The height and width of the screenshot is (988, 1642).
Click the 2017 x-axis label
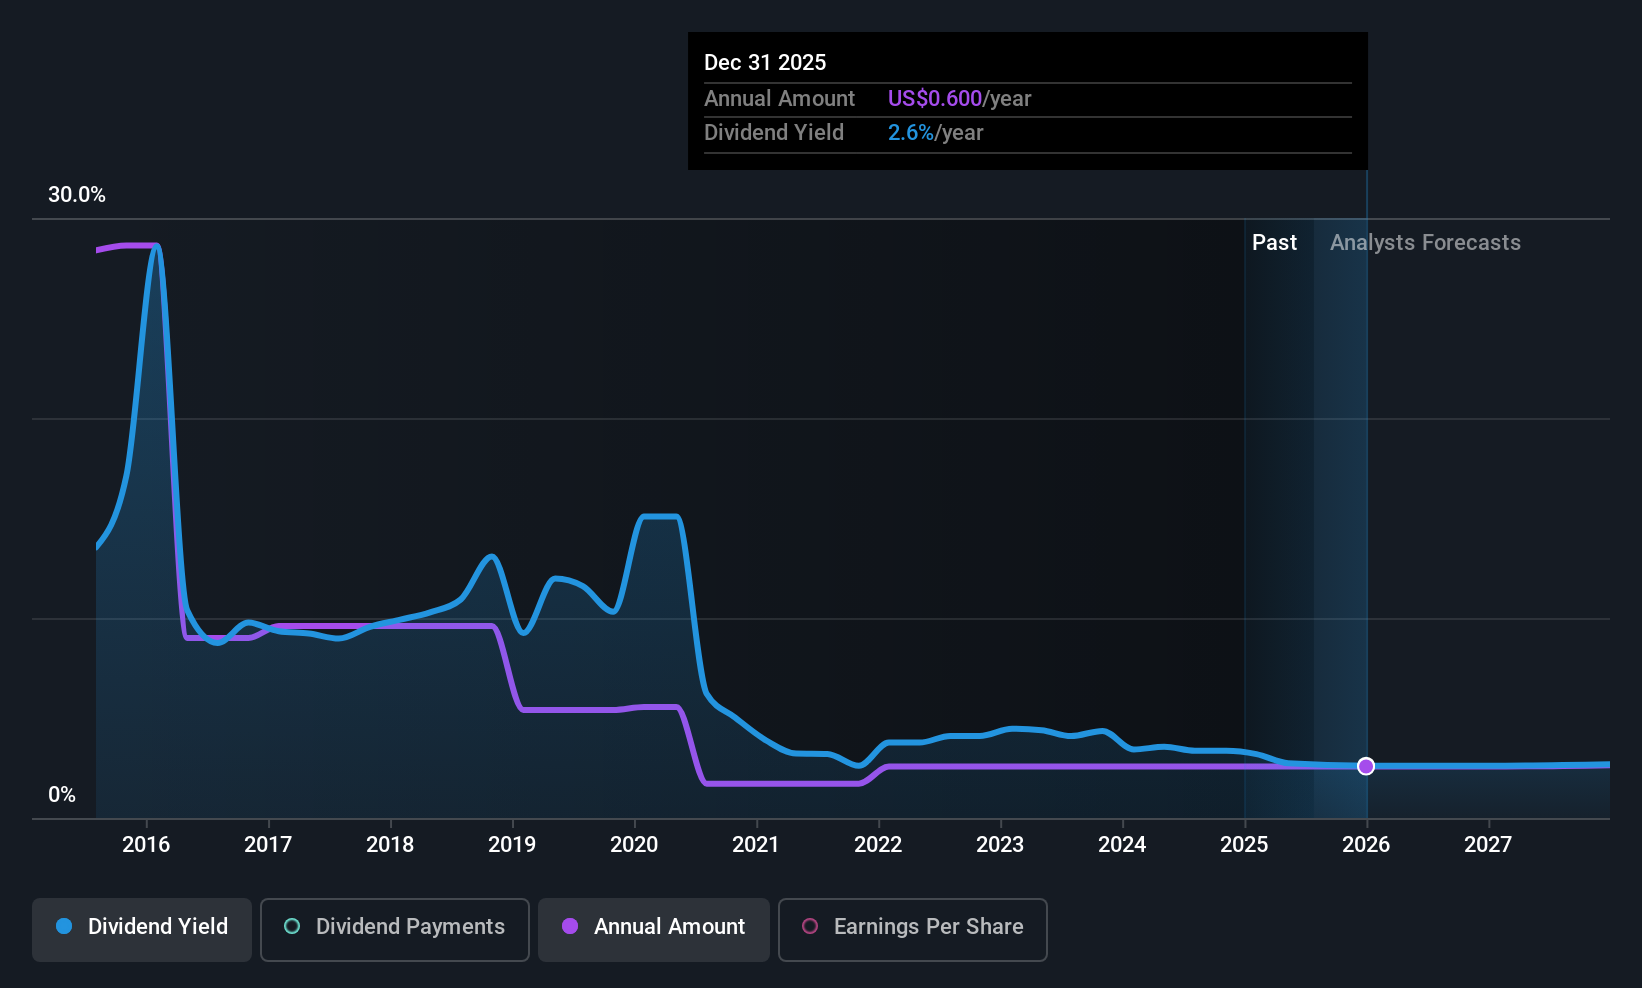tap(268, 845)
